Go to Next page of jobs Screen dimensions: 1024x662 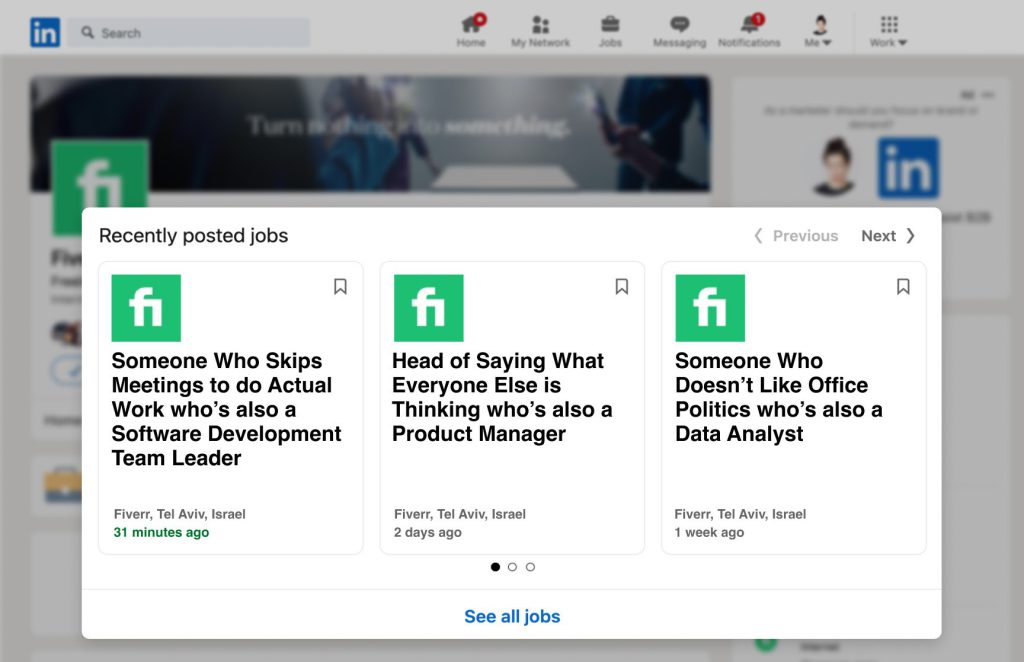tap(888, 236)
